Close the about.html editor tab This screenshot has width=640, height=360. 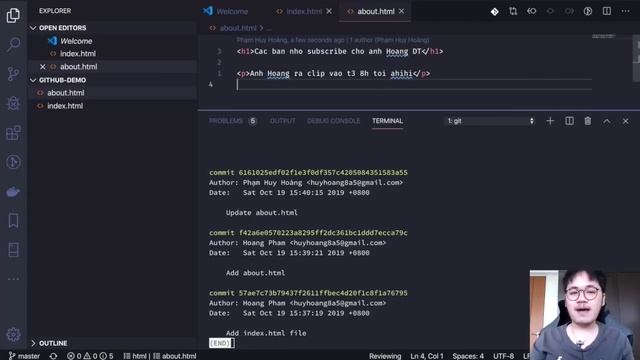402,11
